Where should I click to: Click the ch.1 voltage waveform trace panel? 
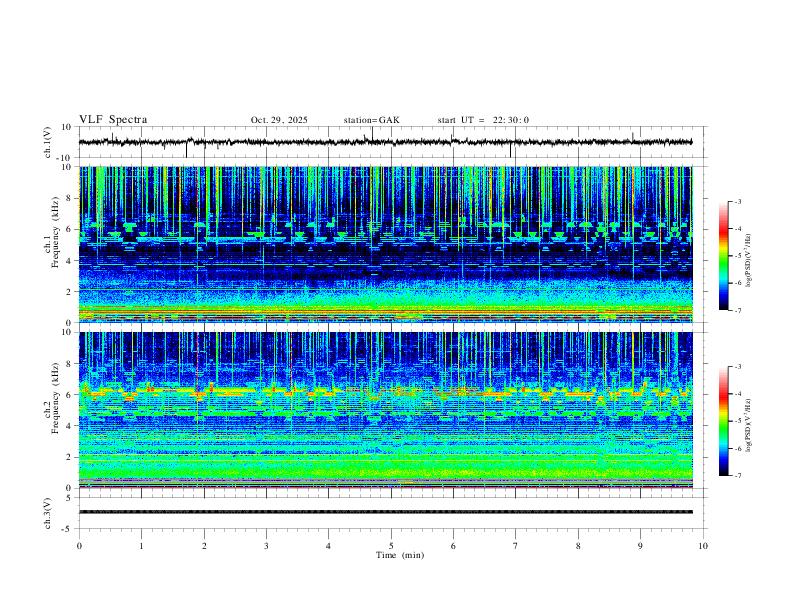click(392, 142)
